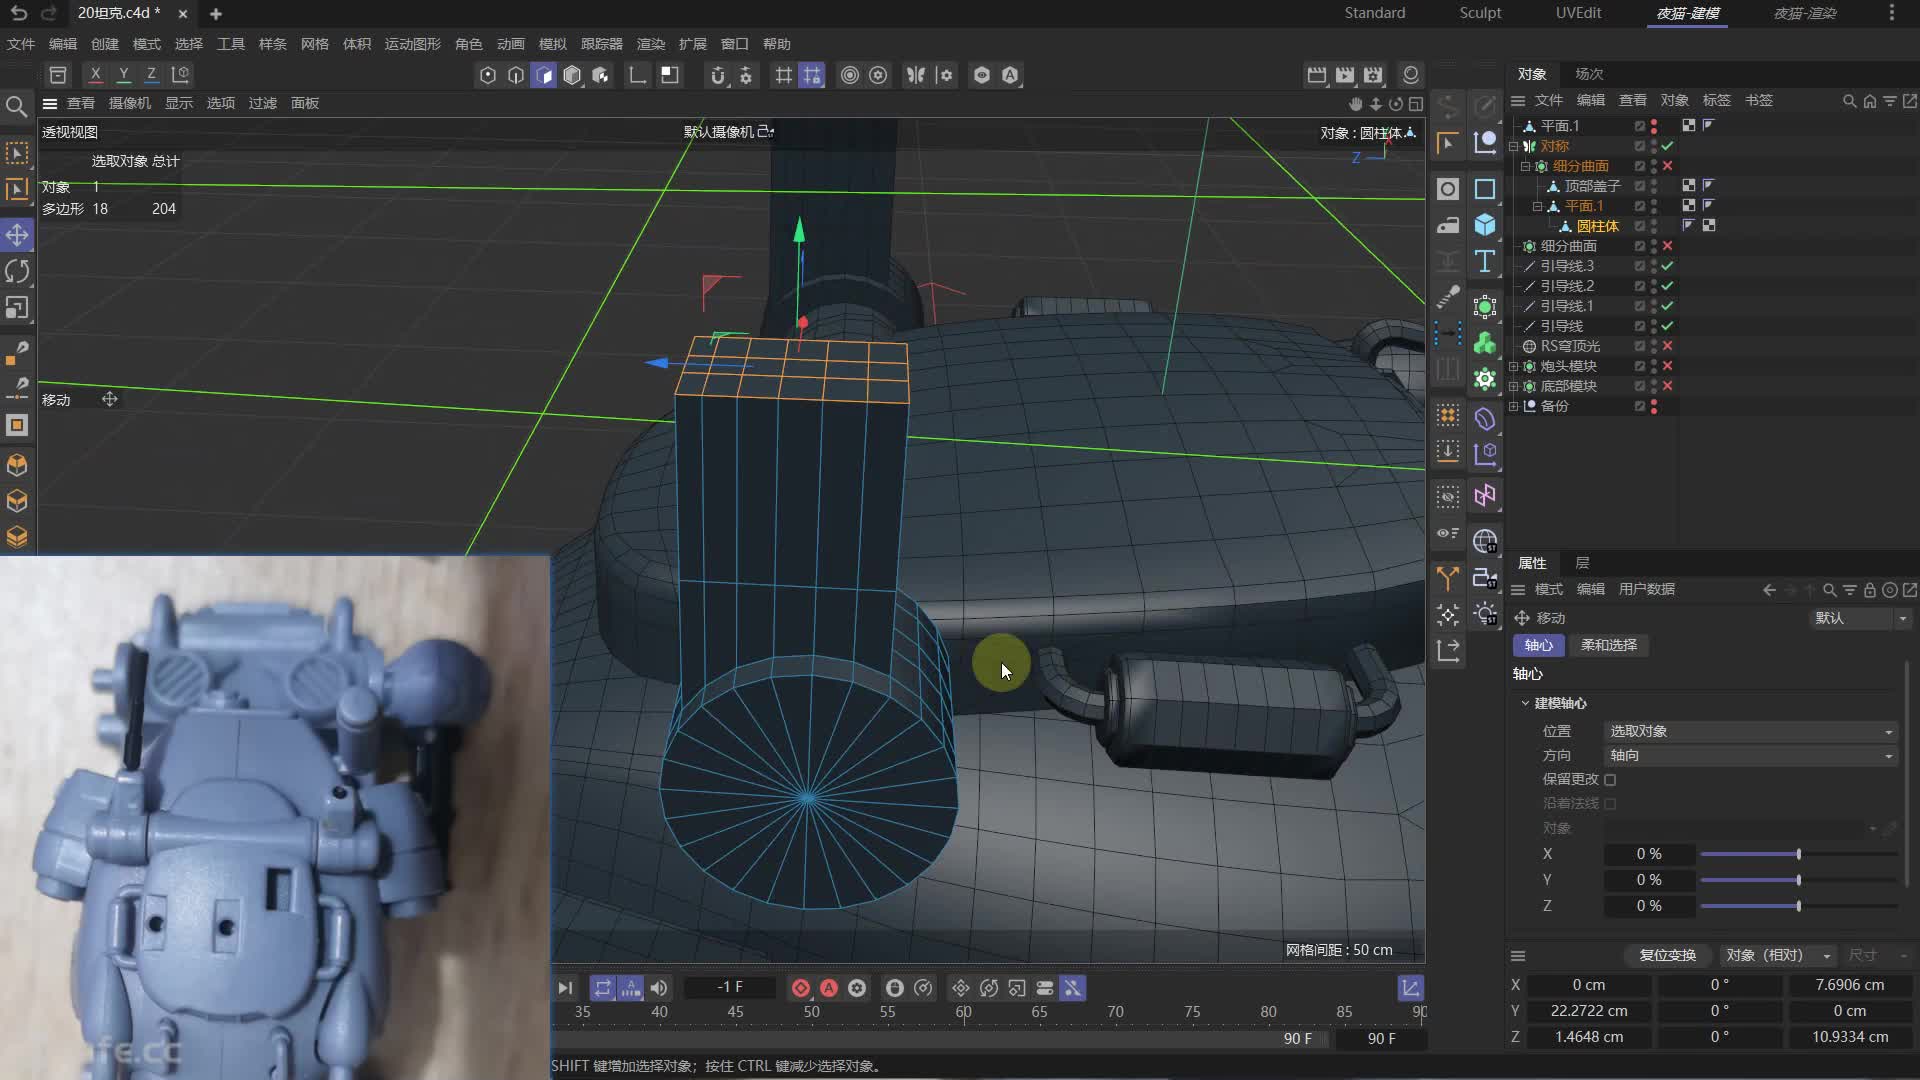This screenshot has height=1080, width=1920.
Task: Collapse the 建模轴心 section
Action: tap(1526, 703)
